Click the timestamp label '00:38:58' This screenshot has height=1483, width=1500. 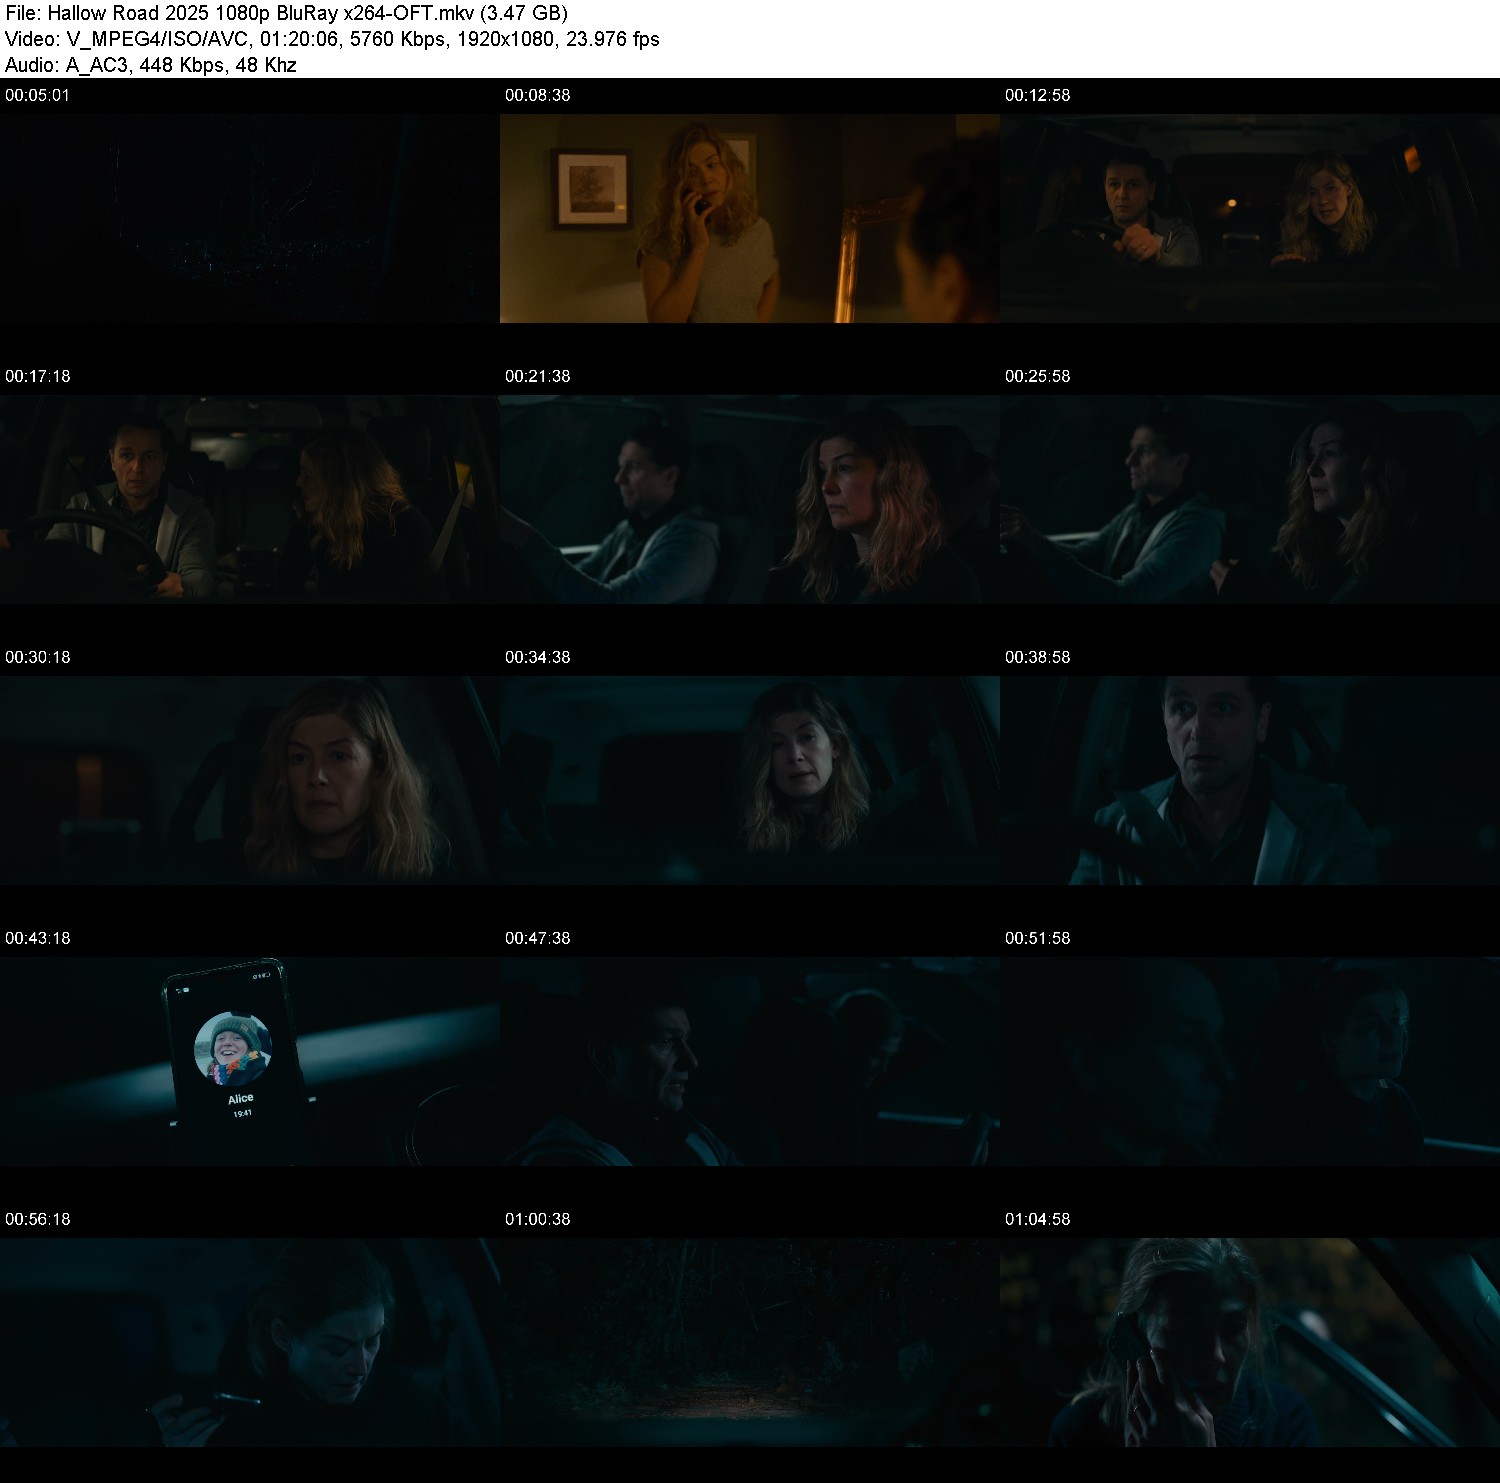click(x=1038, y=657)
